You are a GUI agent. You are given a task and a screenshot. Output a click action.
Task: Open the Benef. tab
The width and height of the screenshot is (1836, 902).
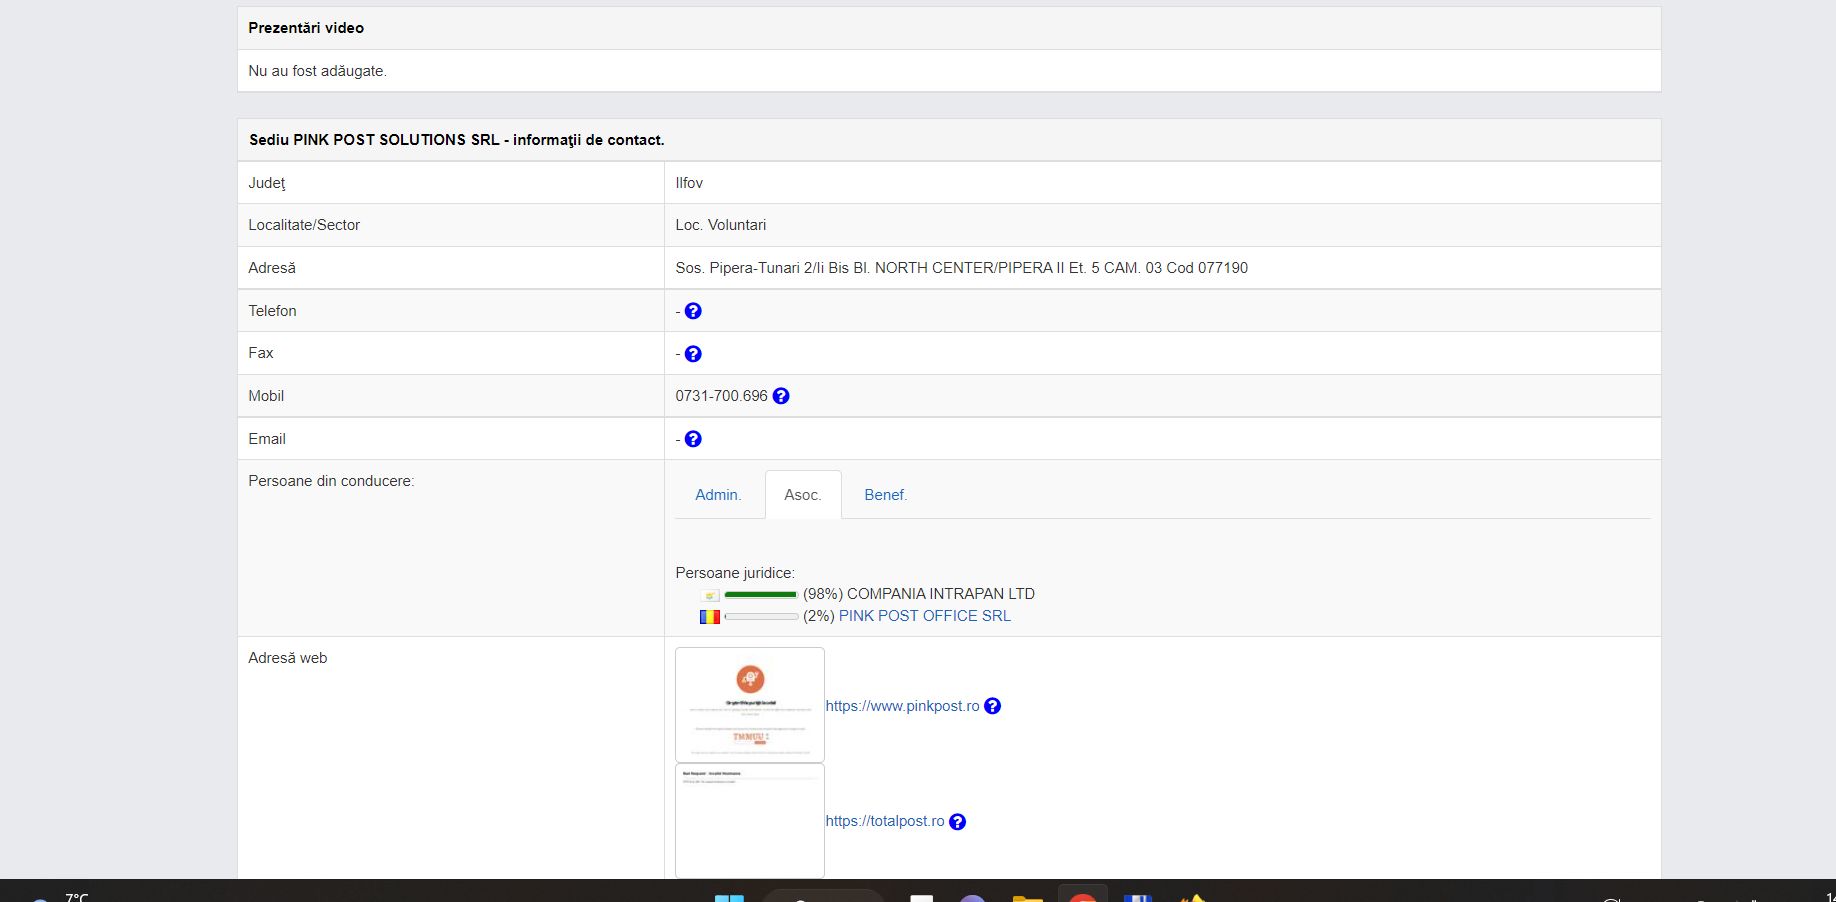point(886,495)
